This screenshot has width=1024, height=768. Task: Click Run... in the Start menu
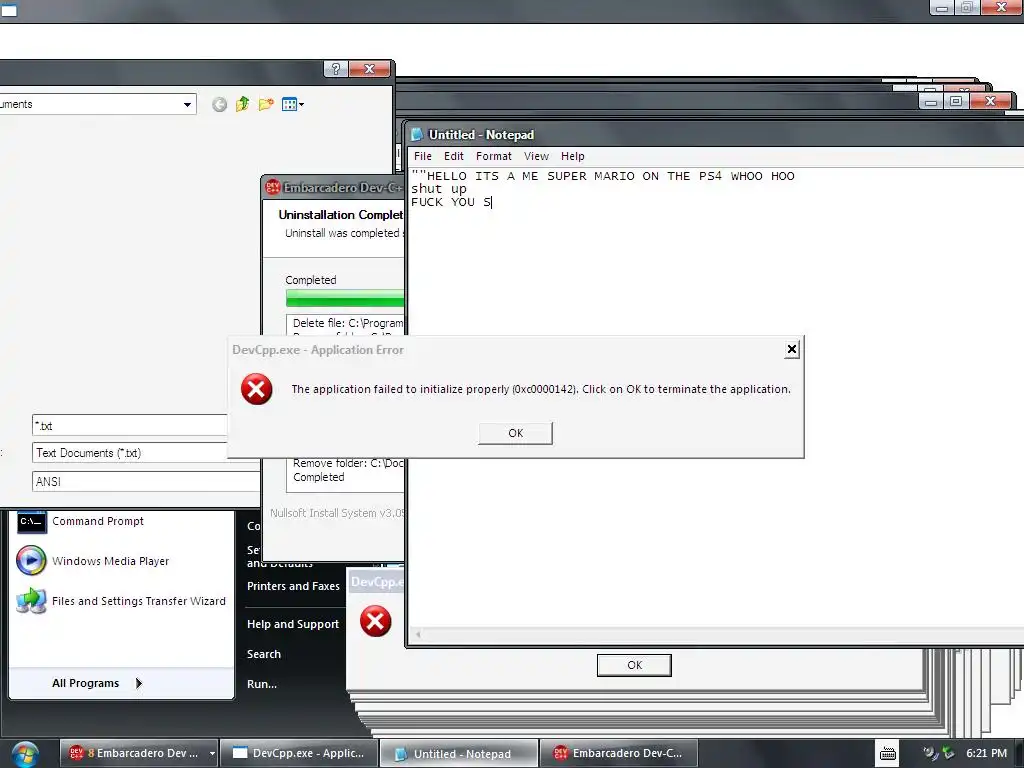[x=262, y=684]
